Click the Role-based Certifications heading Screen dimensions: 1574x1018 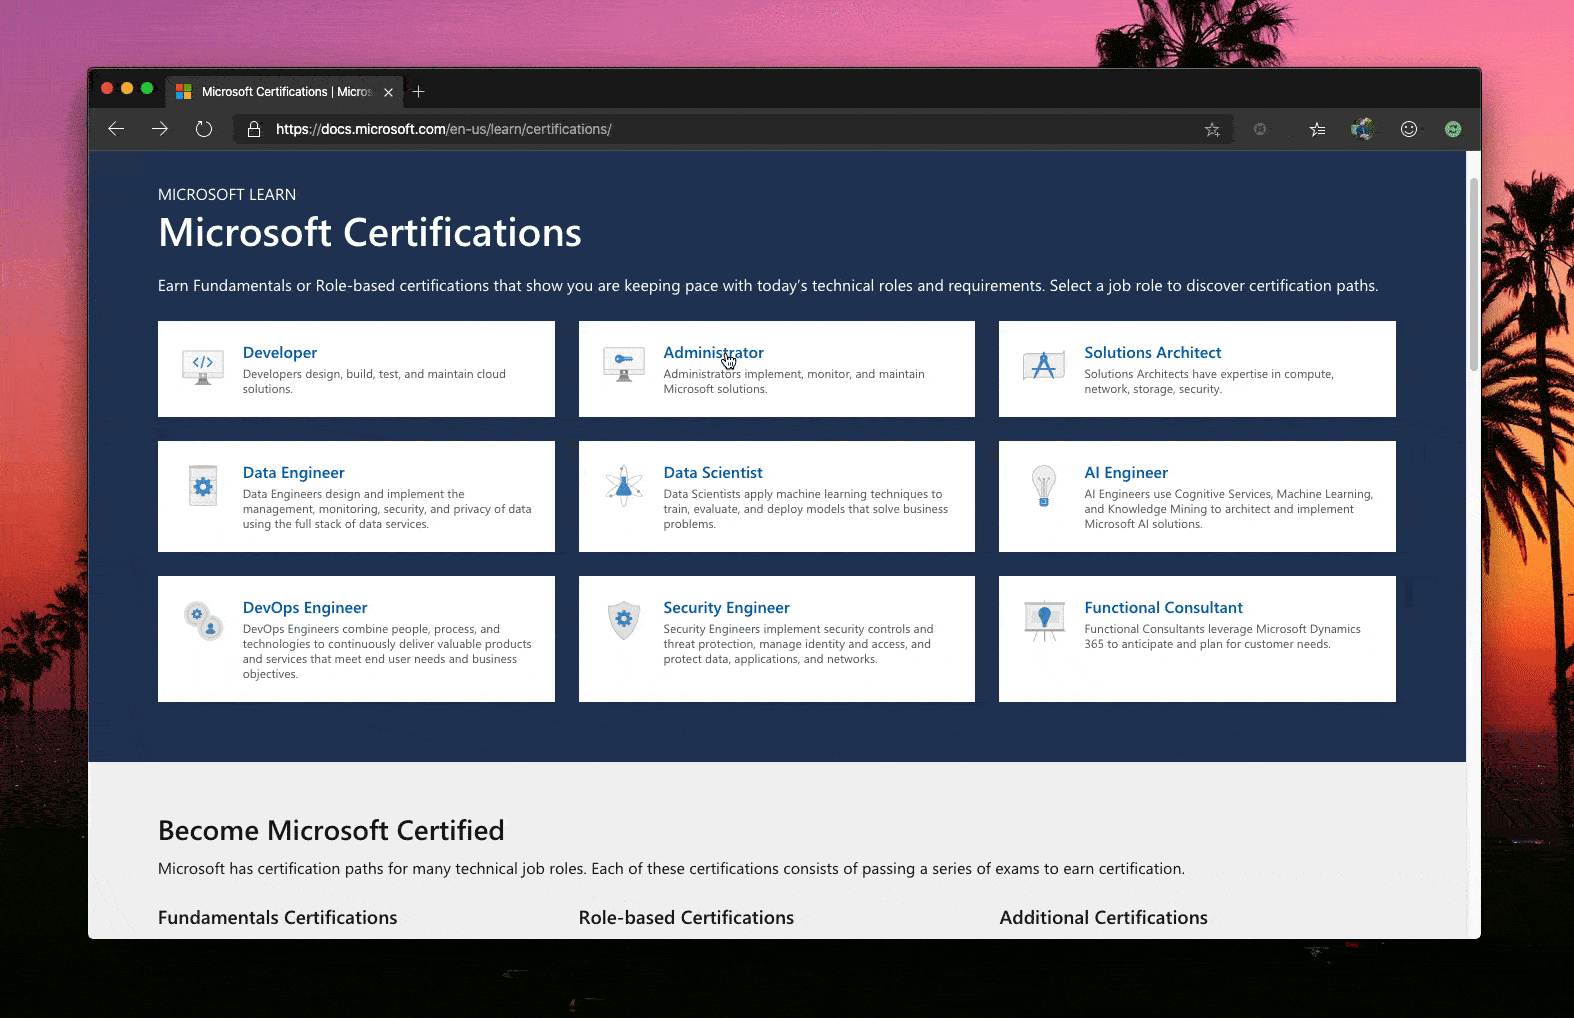[x=686, y=917]
